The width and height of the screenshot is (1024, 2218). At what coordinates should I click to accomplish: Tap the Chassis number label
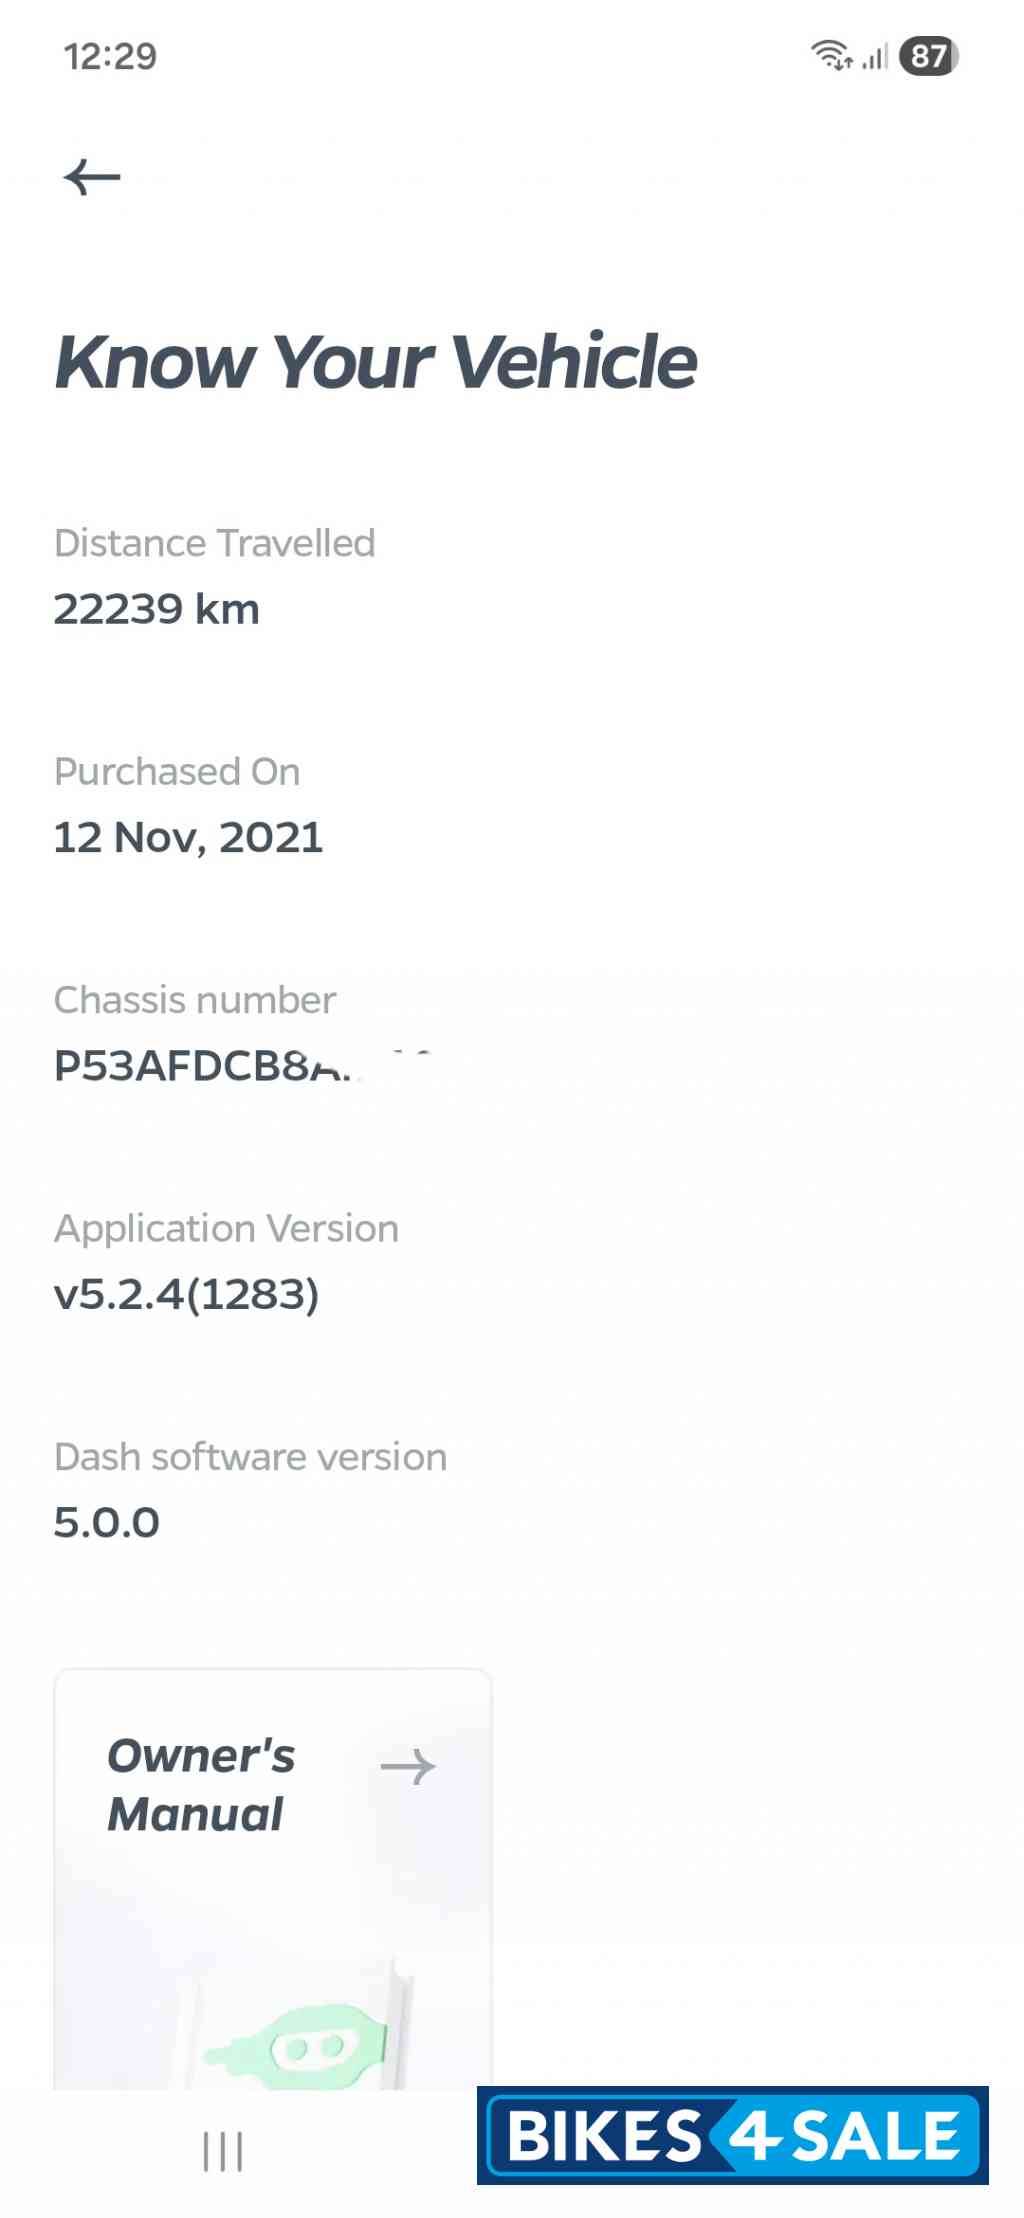pyautogui.click(x=195, y=1000)
